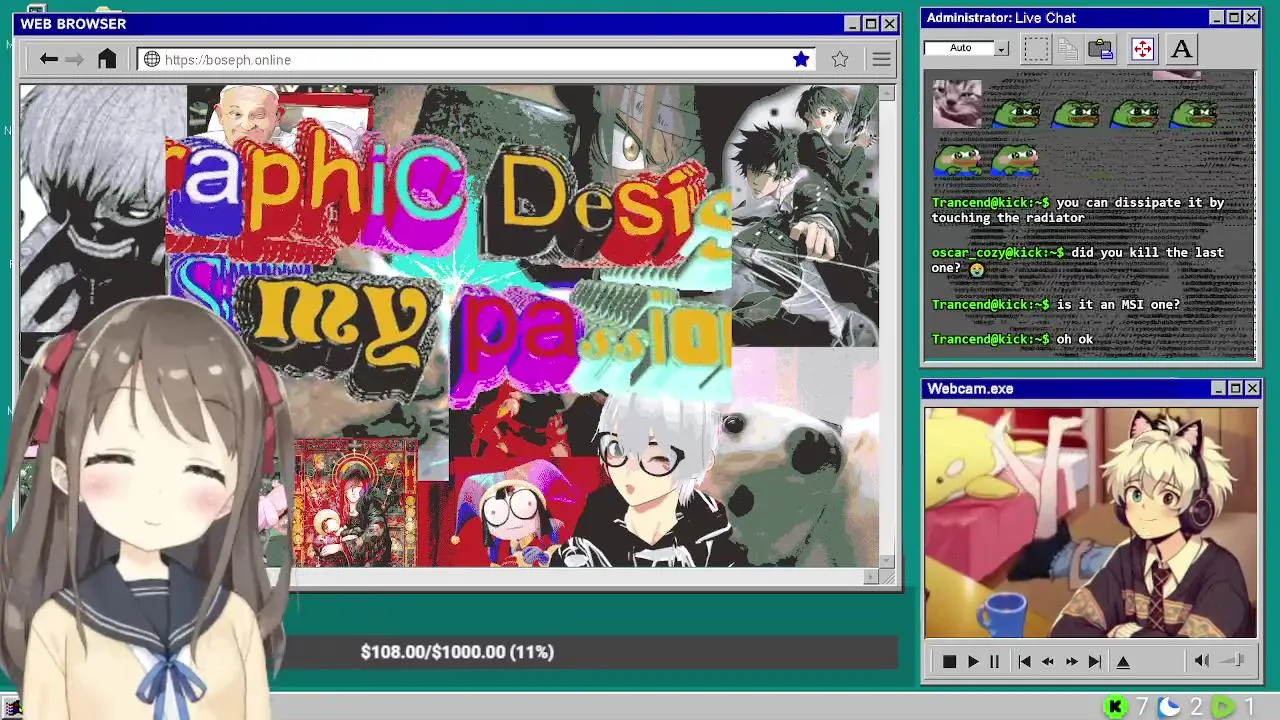Viewport: 1280px width, 720px height.
Task: Click the green Kick icon in taskbar
Action: (x=1115, y=707)
